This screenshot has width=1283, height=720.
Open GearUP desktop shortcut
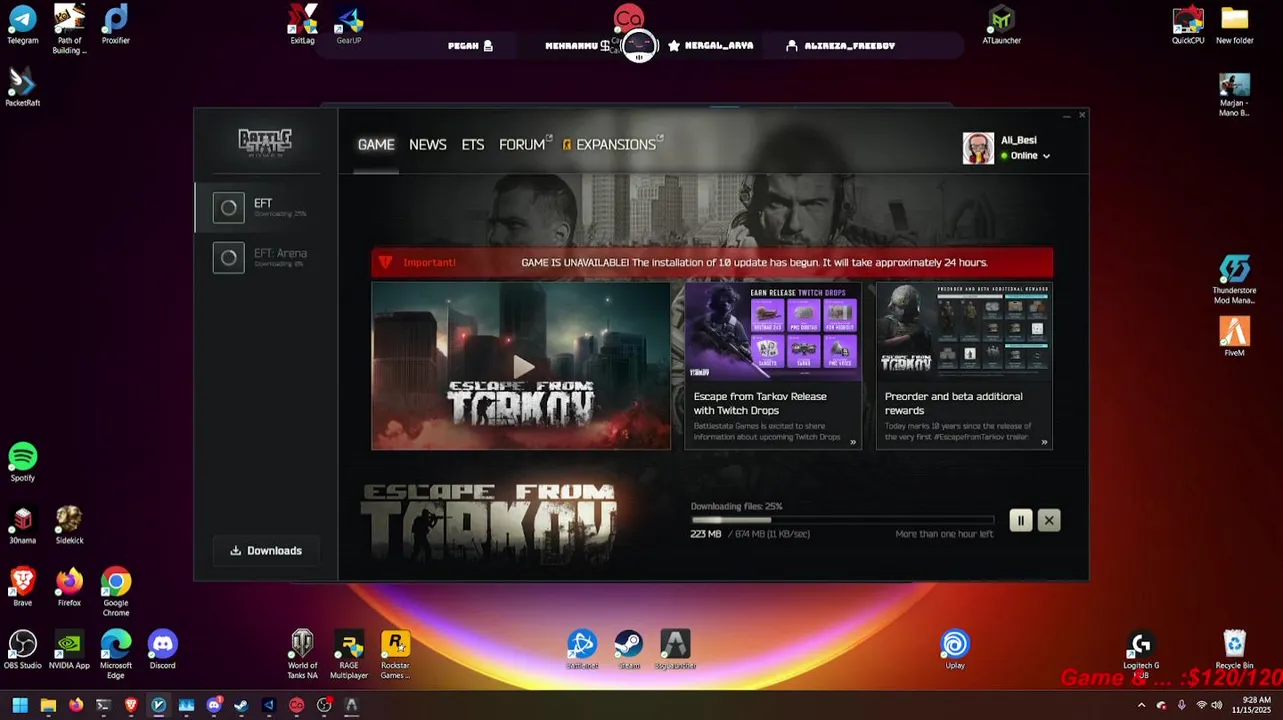click(x=349, y=25)
